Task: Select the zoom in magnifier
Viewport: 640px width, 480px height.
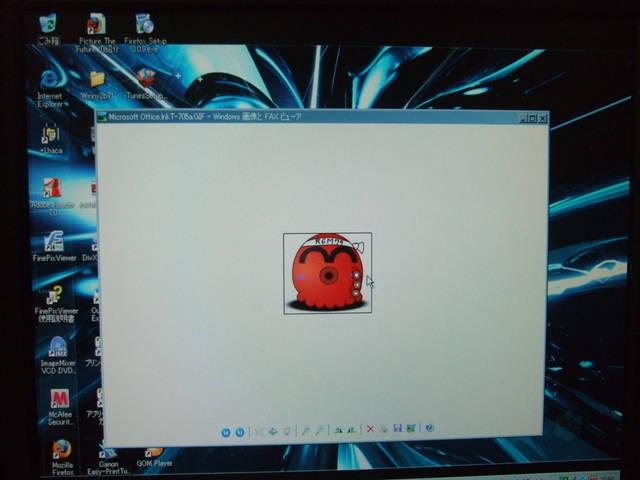Action: pos(306,430)
